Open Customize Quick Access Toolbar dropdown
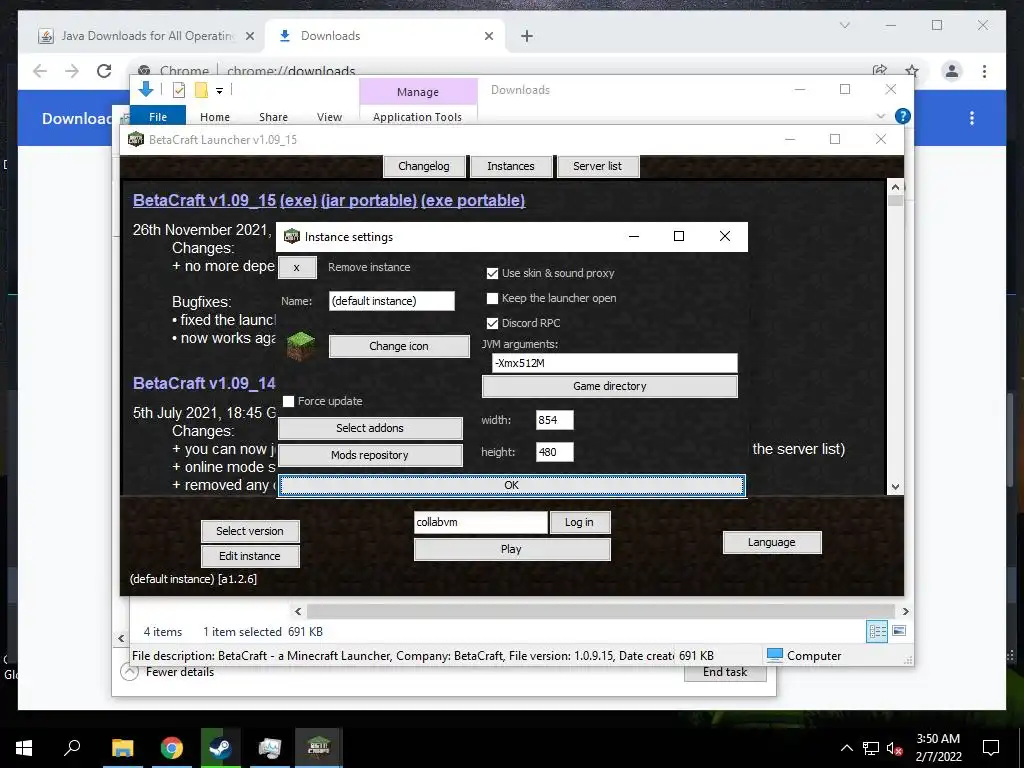The height and width of the screenshot is (768, 1024). pos(219,91)
